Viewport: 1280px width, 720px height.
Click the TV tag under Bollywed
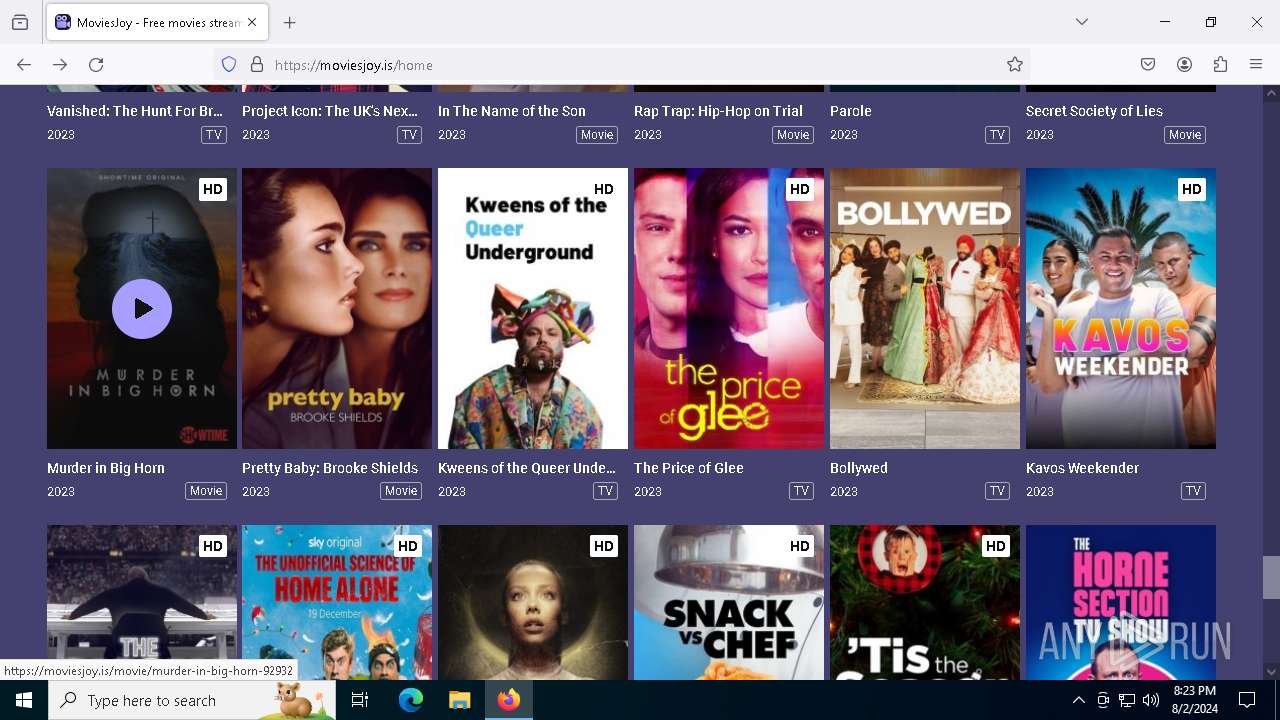pyautogui.click(x=997, y=491)
